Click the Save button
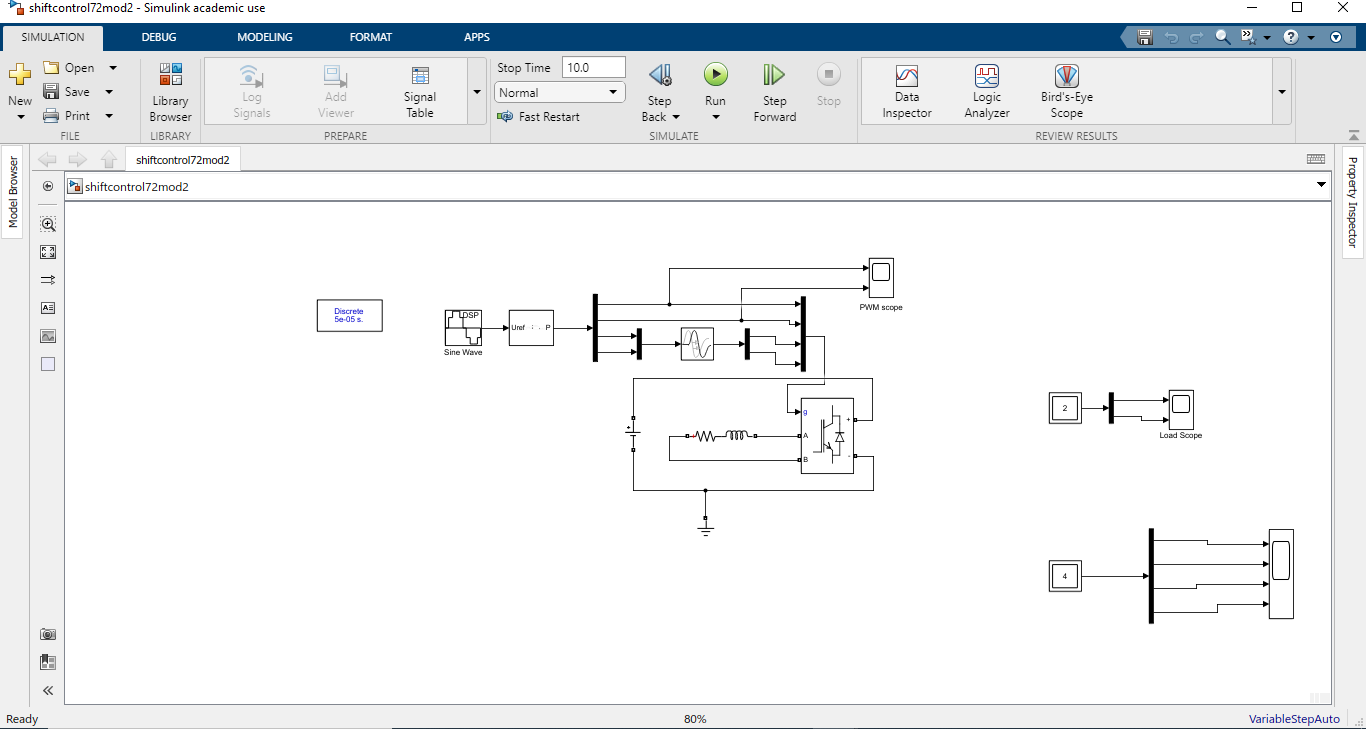The image size is (1366, 729). (66, 92)
